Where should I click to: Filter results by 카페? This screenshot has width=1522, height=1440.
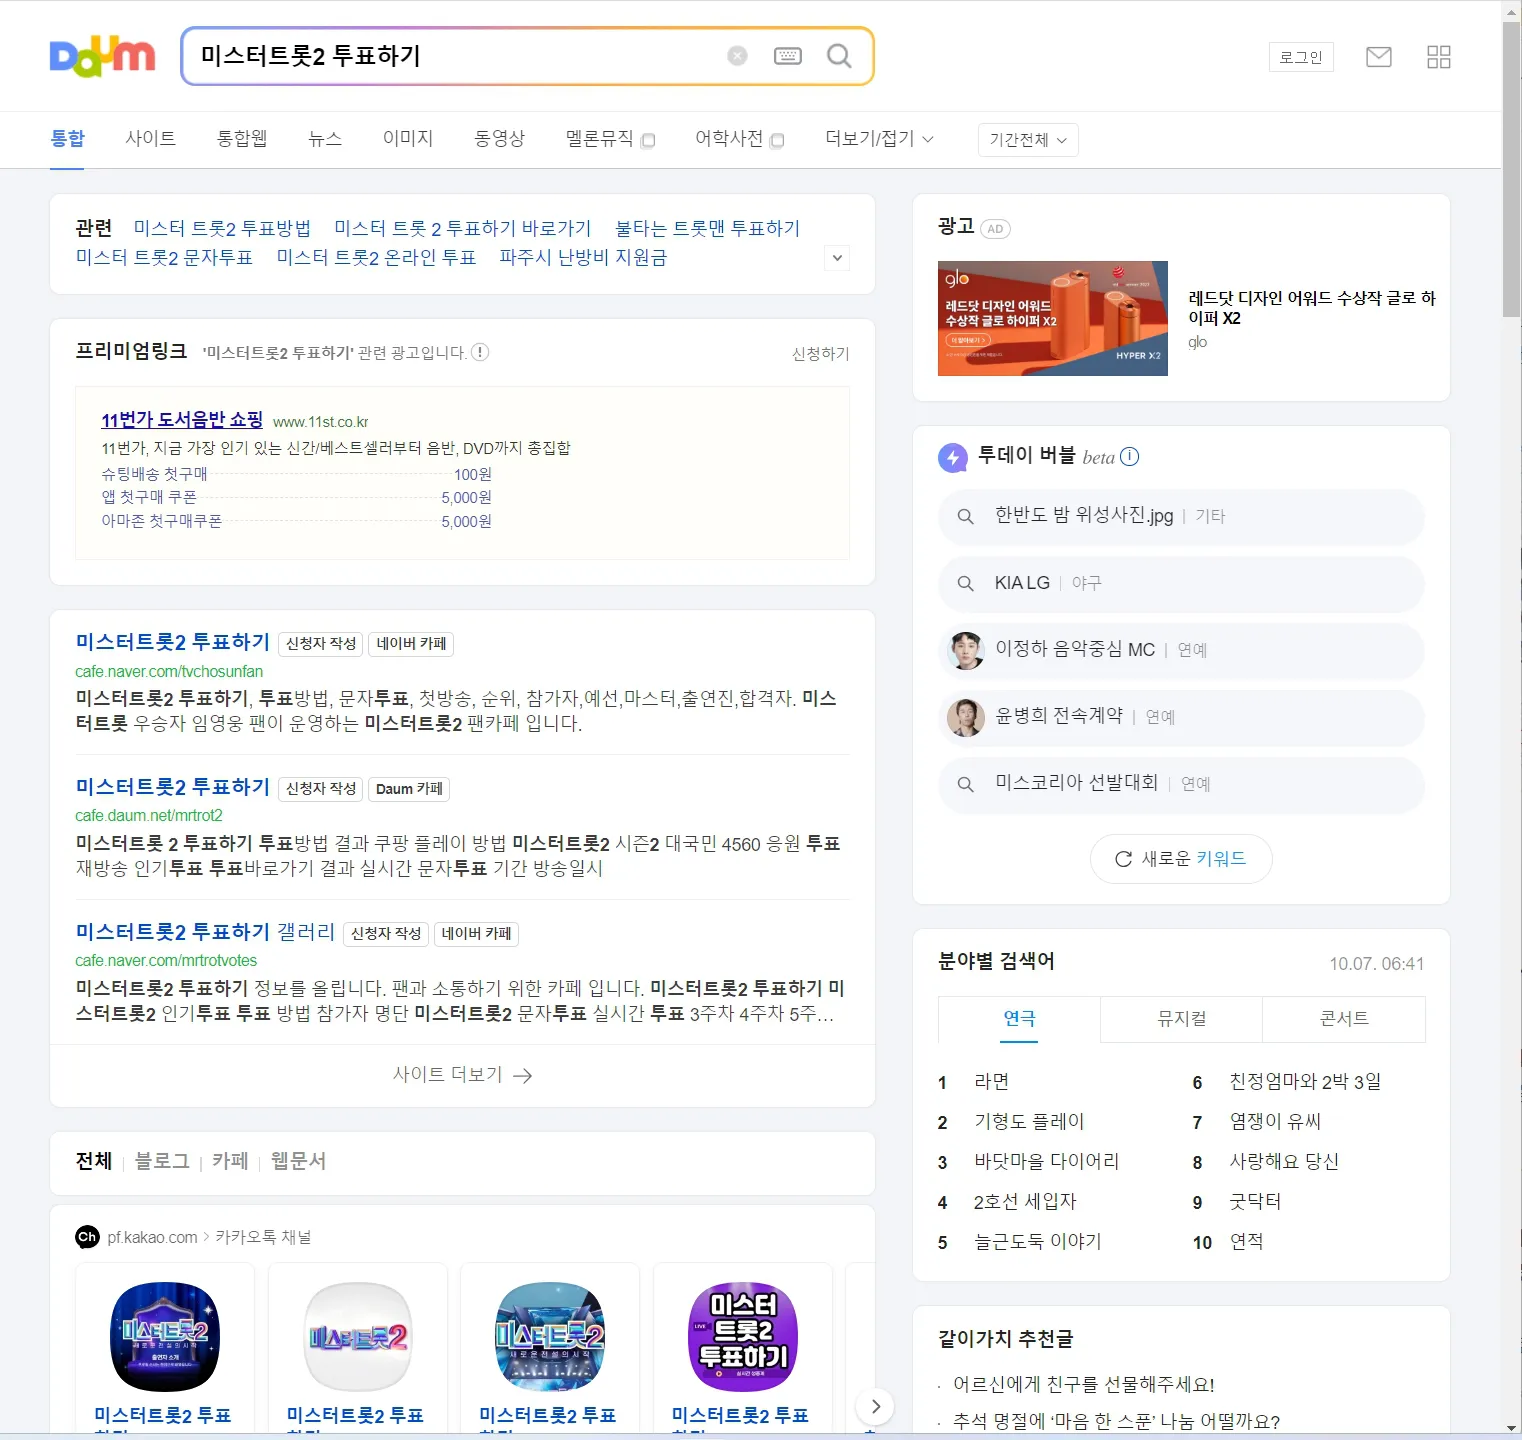coord(230,1161)
